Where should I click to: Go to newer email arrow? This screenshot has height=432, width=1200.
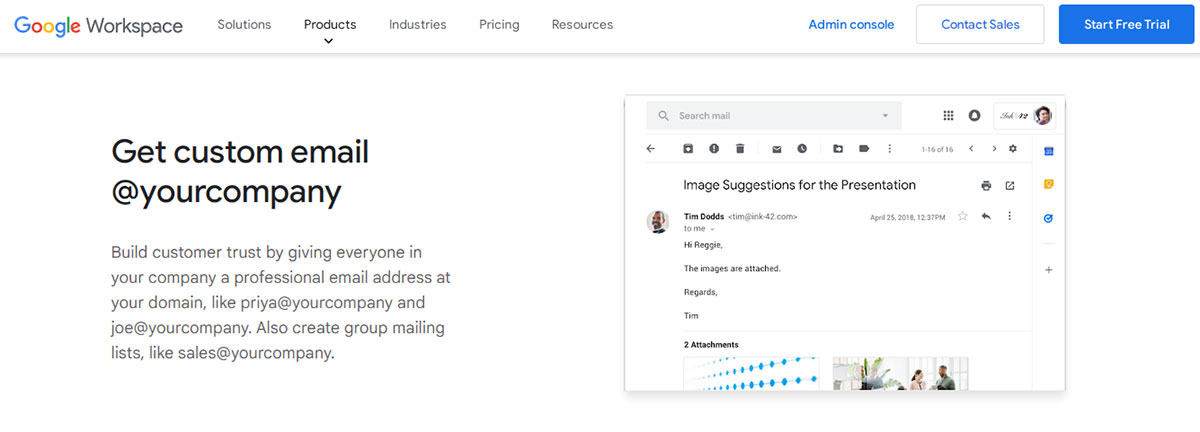[970, 149]
